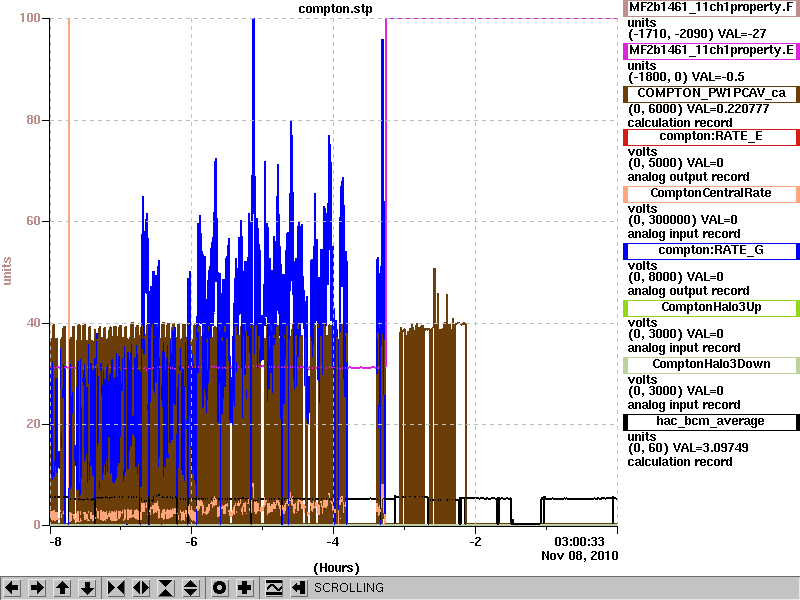Click the (-1710, -2090) VAL=-27 reading
800x600 pixels.
point(697,34)
